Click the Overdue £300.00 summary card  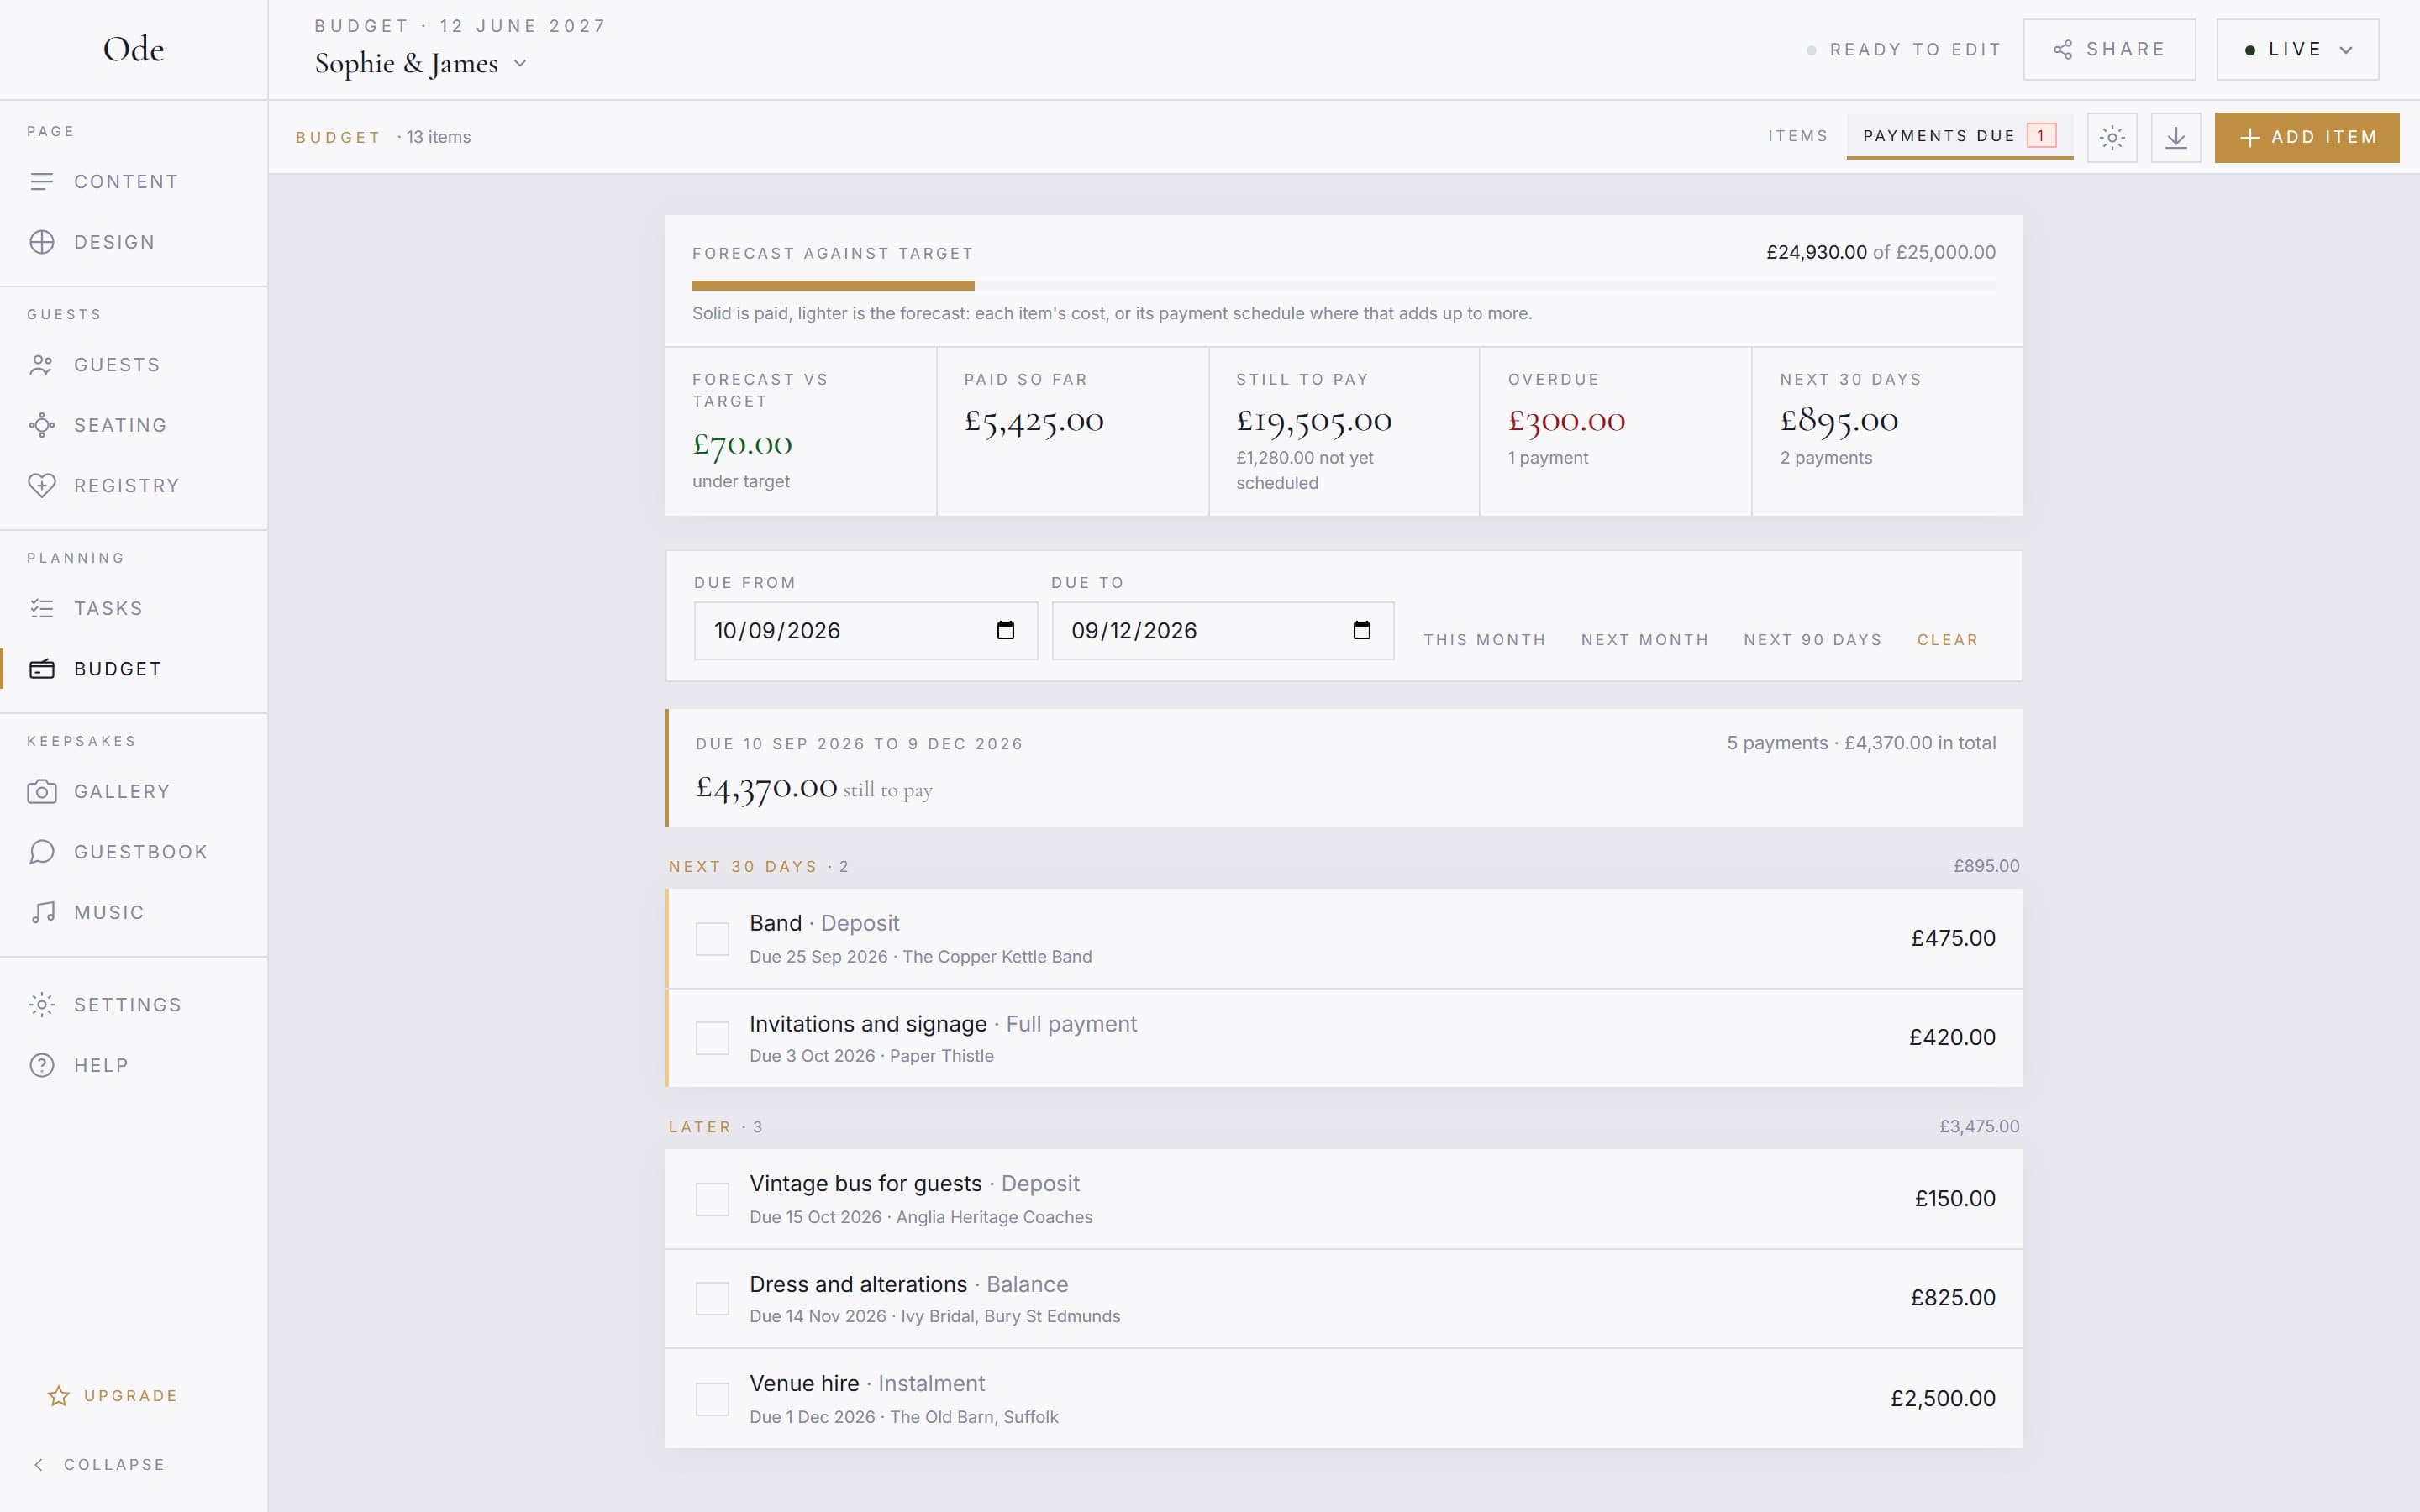coord(1615,432)
